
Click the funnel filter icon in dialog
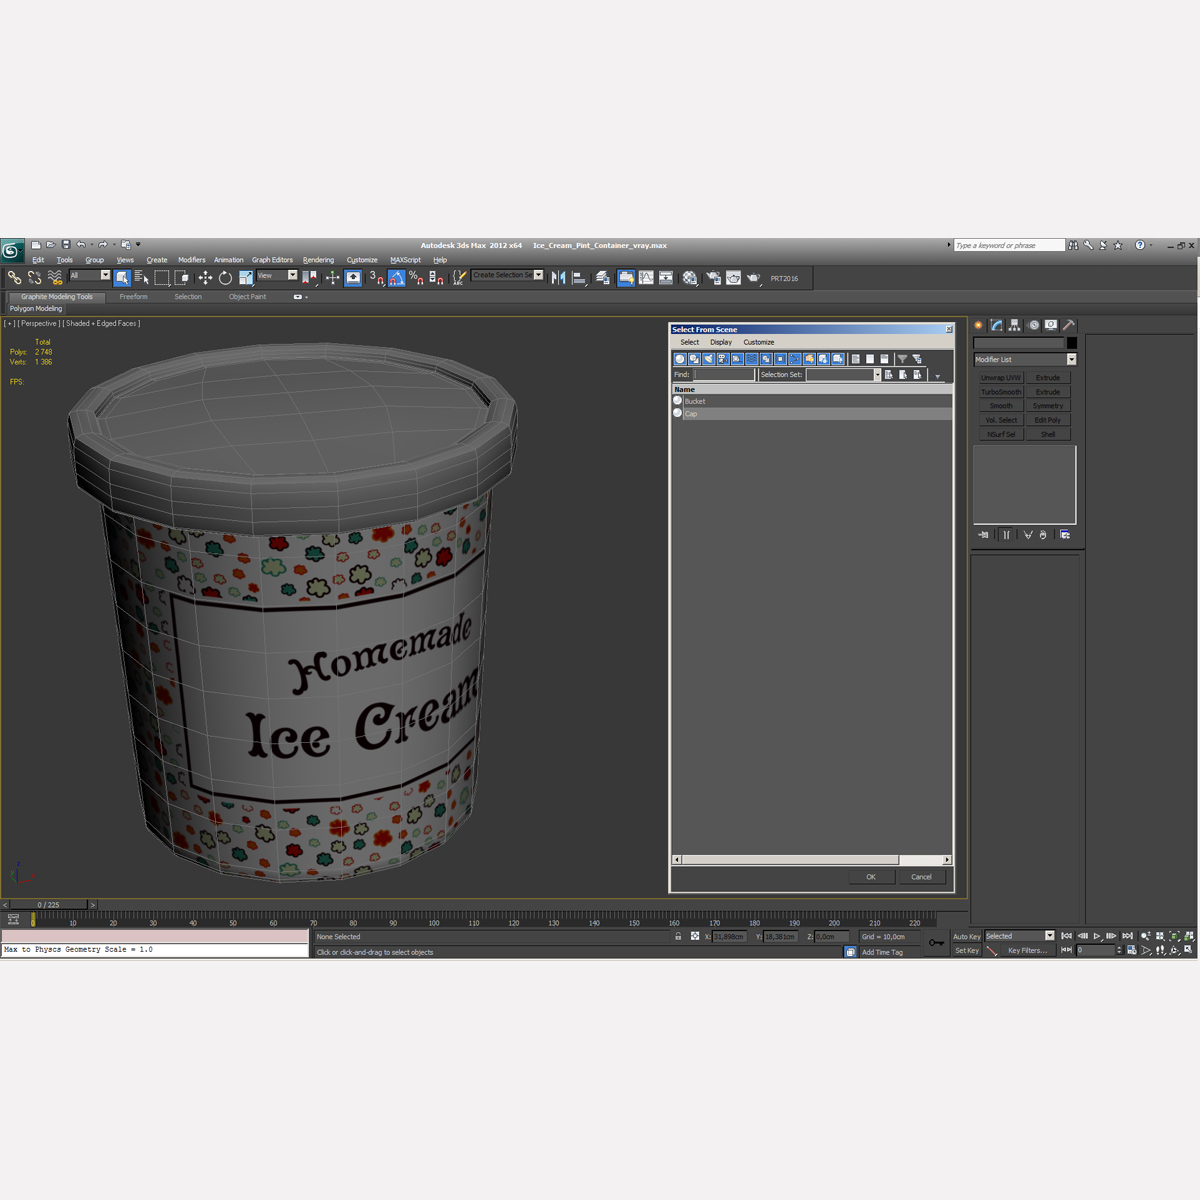coord(902,359)
